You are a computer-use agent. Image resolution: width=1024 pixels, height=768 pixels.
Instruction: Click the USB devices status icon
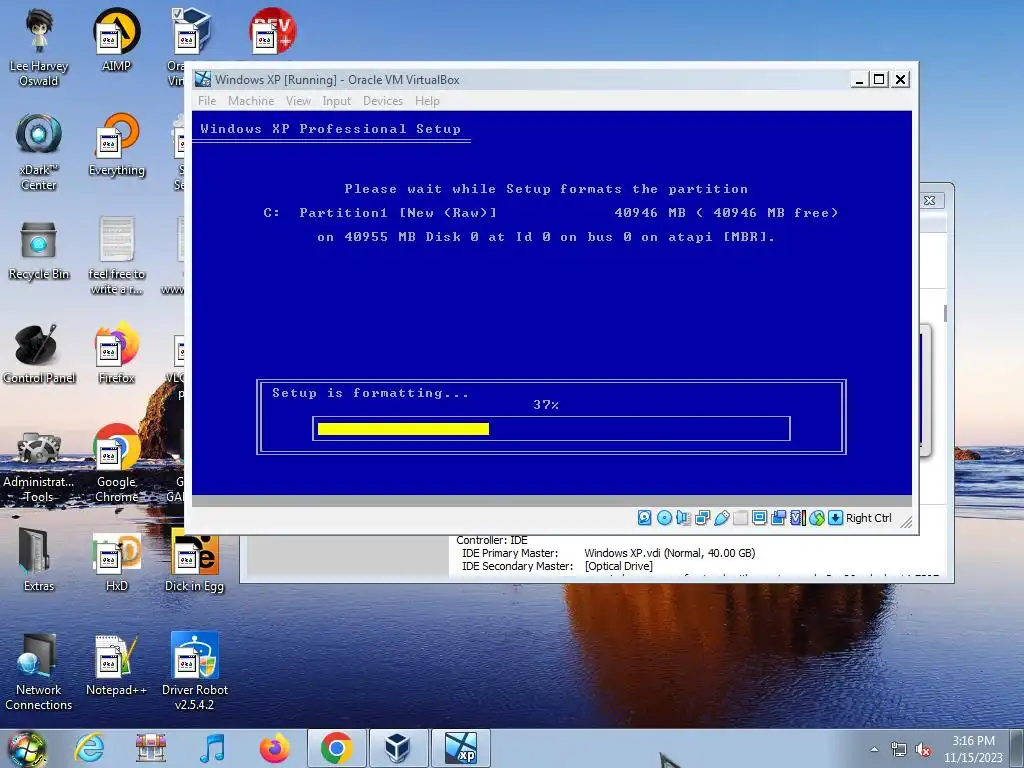tap(721, 518)
